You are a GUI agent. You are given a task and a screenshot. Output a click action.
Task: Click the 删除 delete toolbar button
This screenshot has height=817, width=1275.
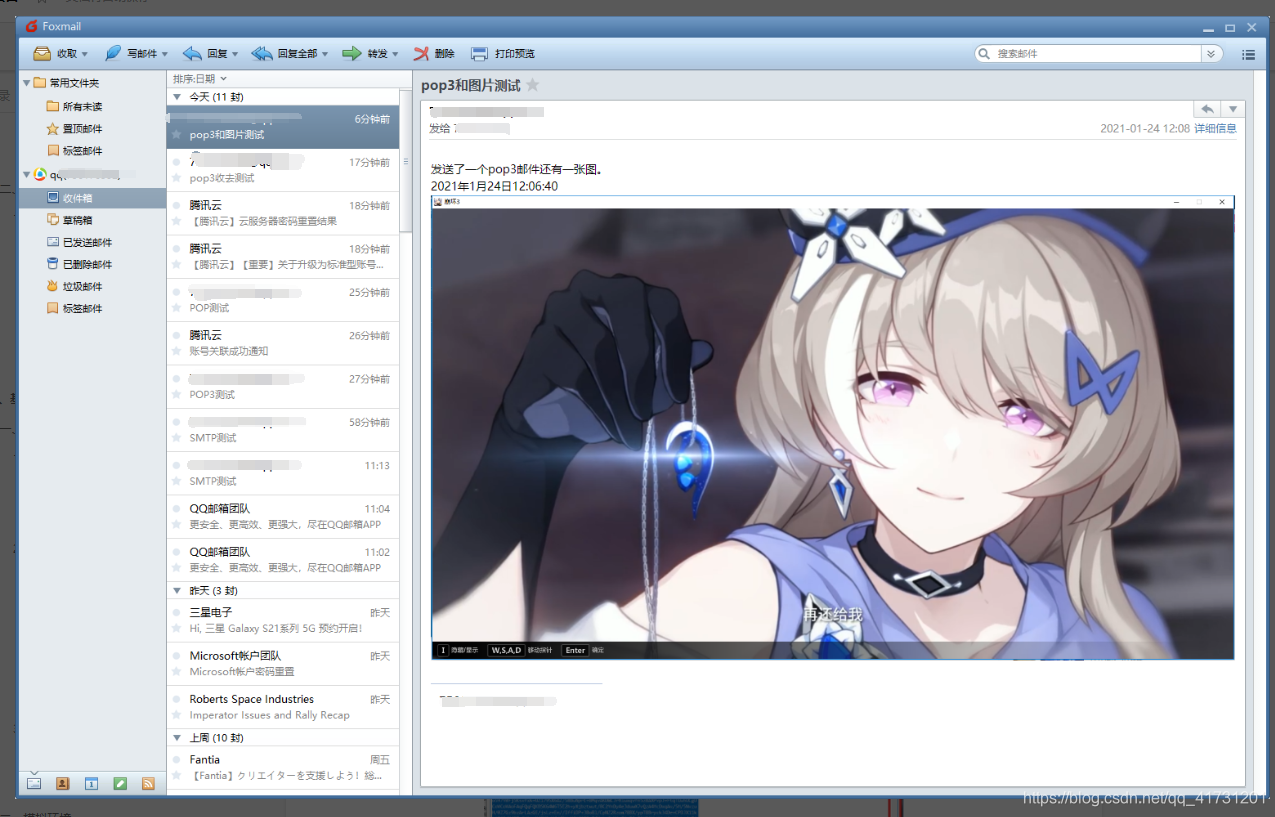[434, 54]
